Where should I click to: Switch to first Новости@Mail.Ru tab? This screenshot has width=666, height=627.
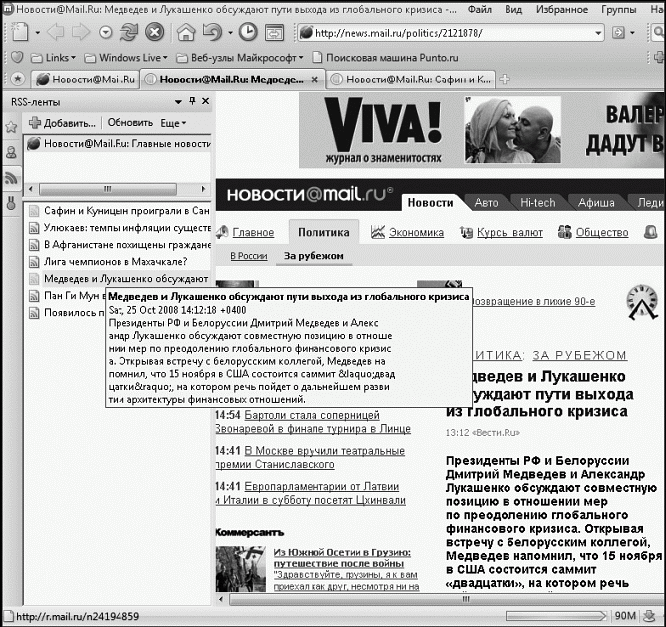(x=86, y=79)
